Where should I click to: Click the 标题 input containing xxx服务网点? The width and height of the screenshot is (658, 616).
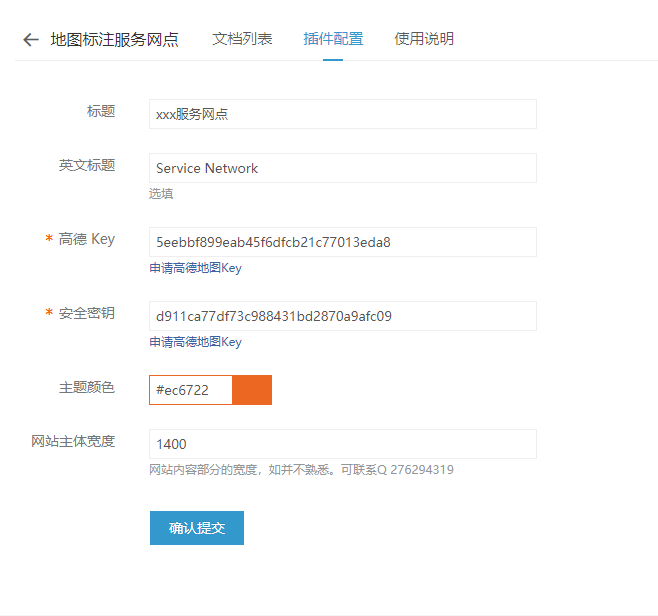click(x=343, y=114)
